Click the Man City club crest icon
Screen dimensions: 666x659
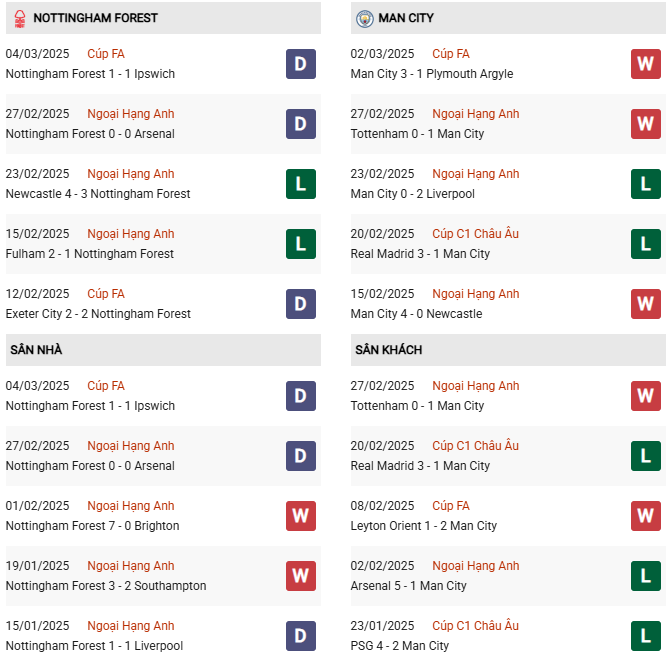coord(364,18)
